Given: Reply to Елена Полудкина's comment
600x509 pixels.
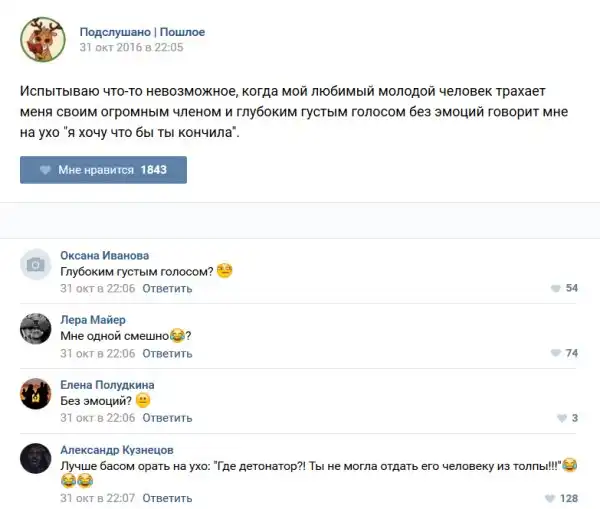Looking at the screenshot, I should click(x=167, y=418).
